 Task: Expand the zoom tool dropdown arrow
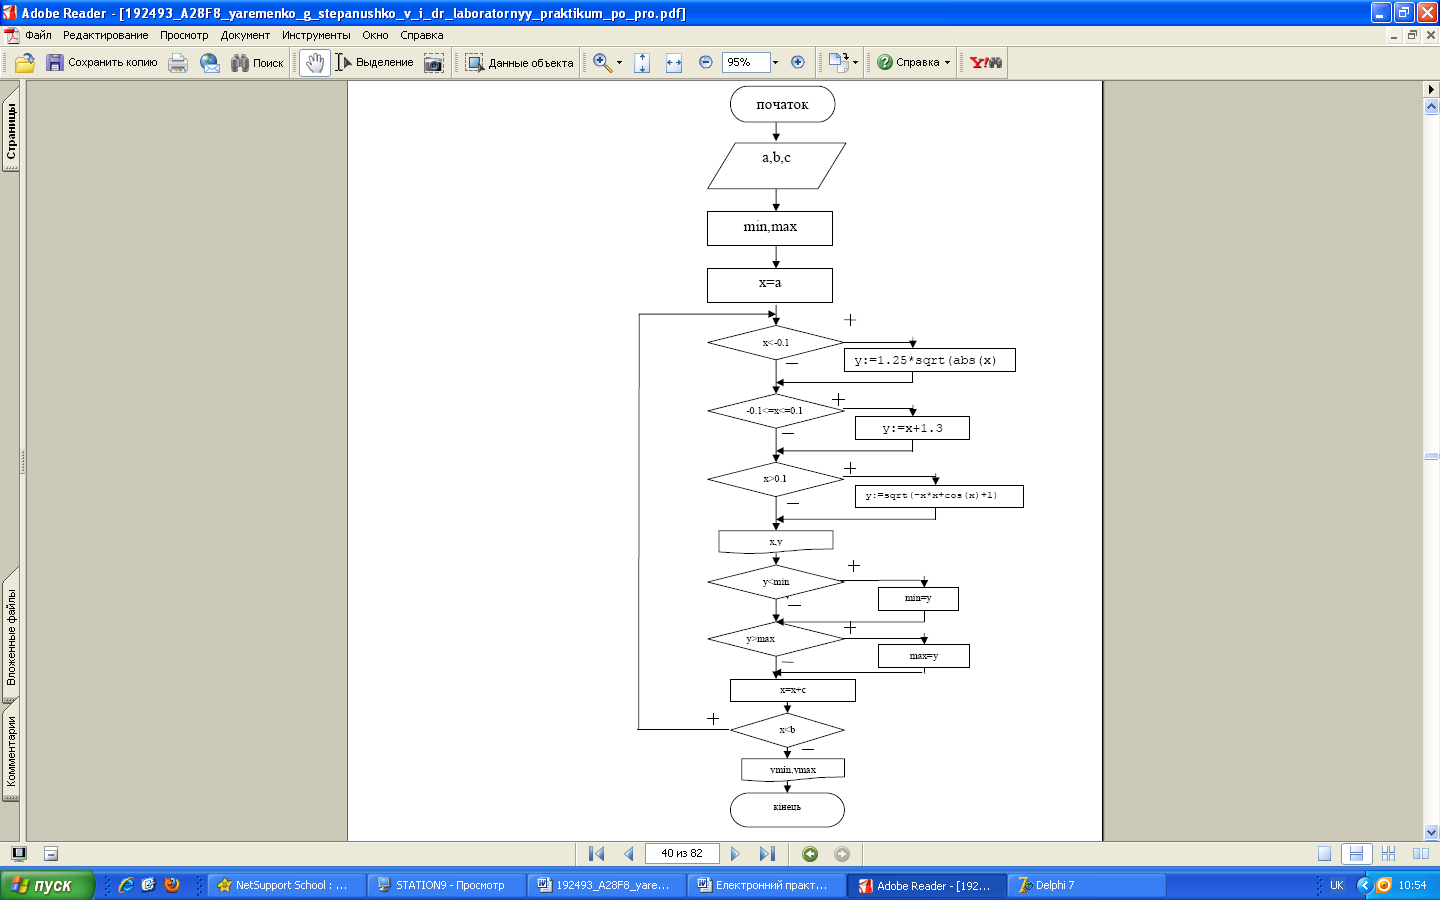point(619,62)
